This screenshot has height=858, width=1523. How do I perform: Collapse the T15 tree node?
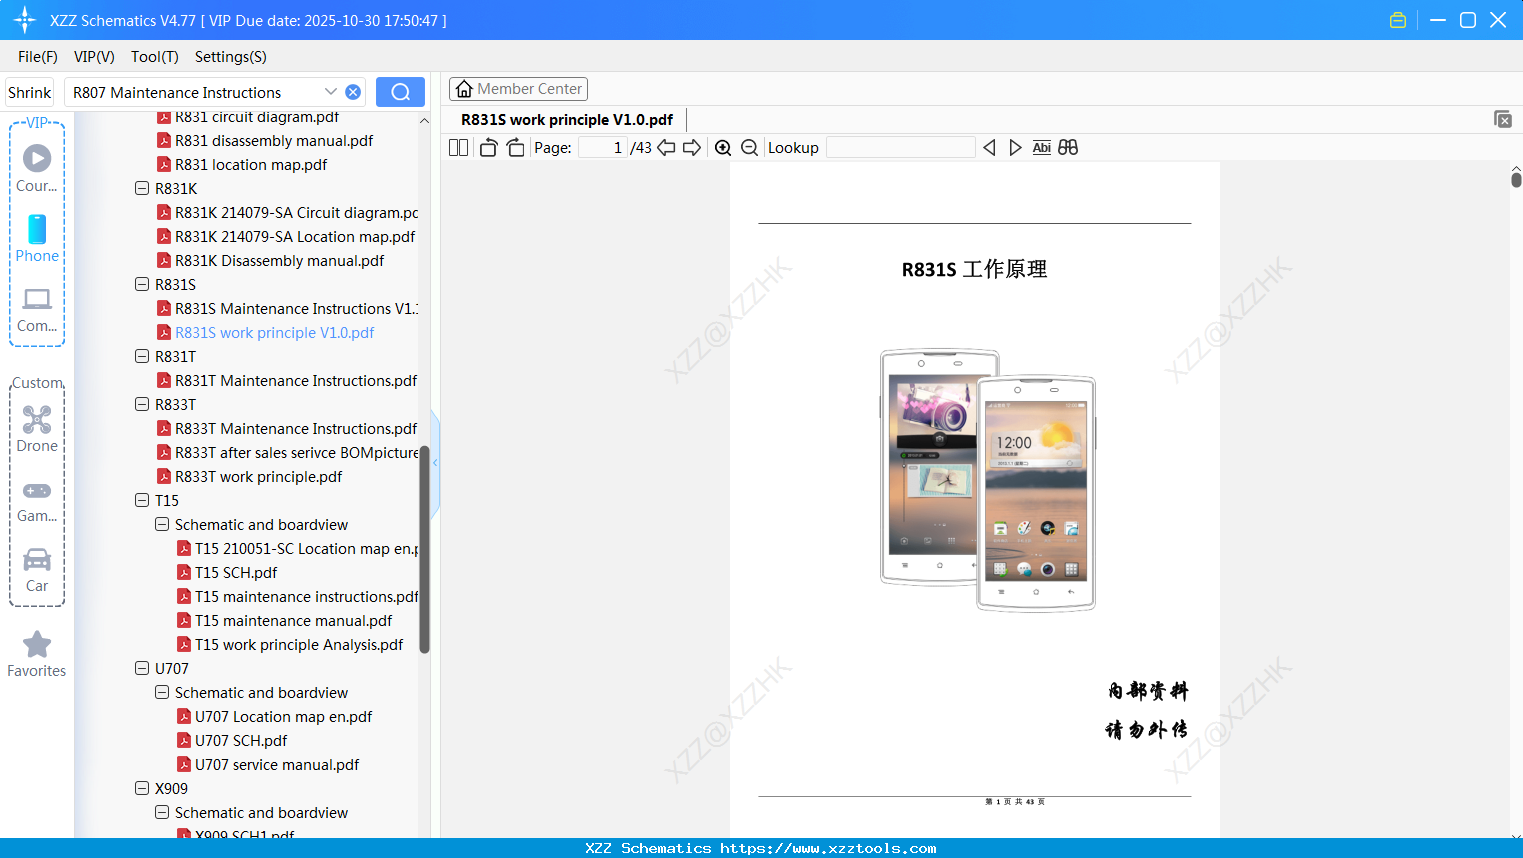[x=141, y=500]
